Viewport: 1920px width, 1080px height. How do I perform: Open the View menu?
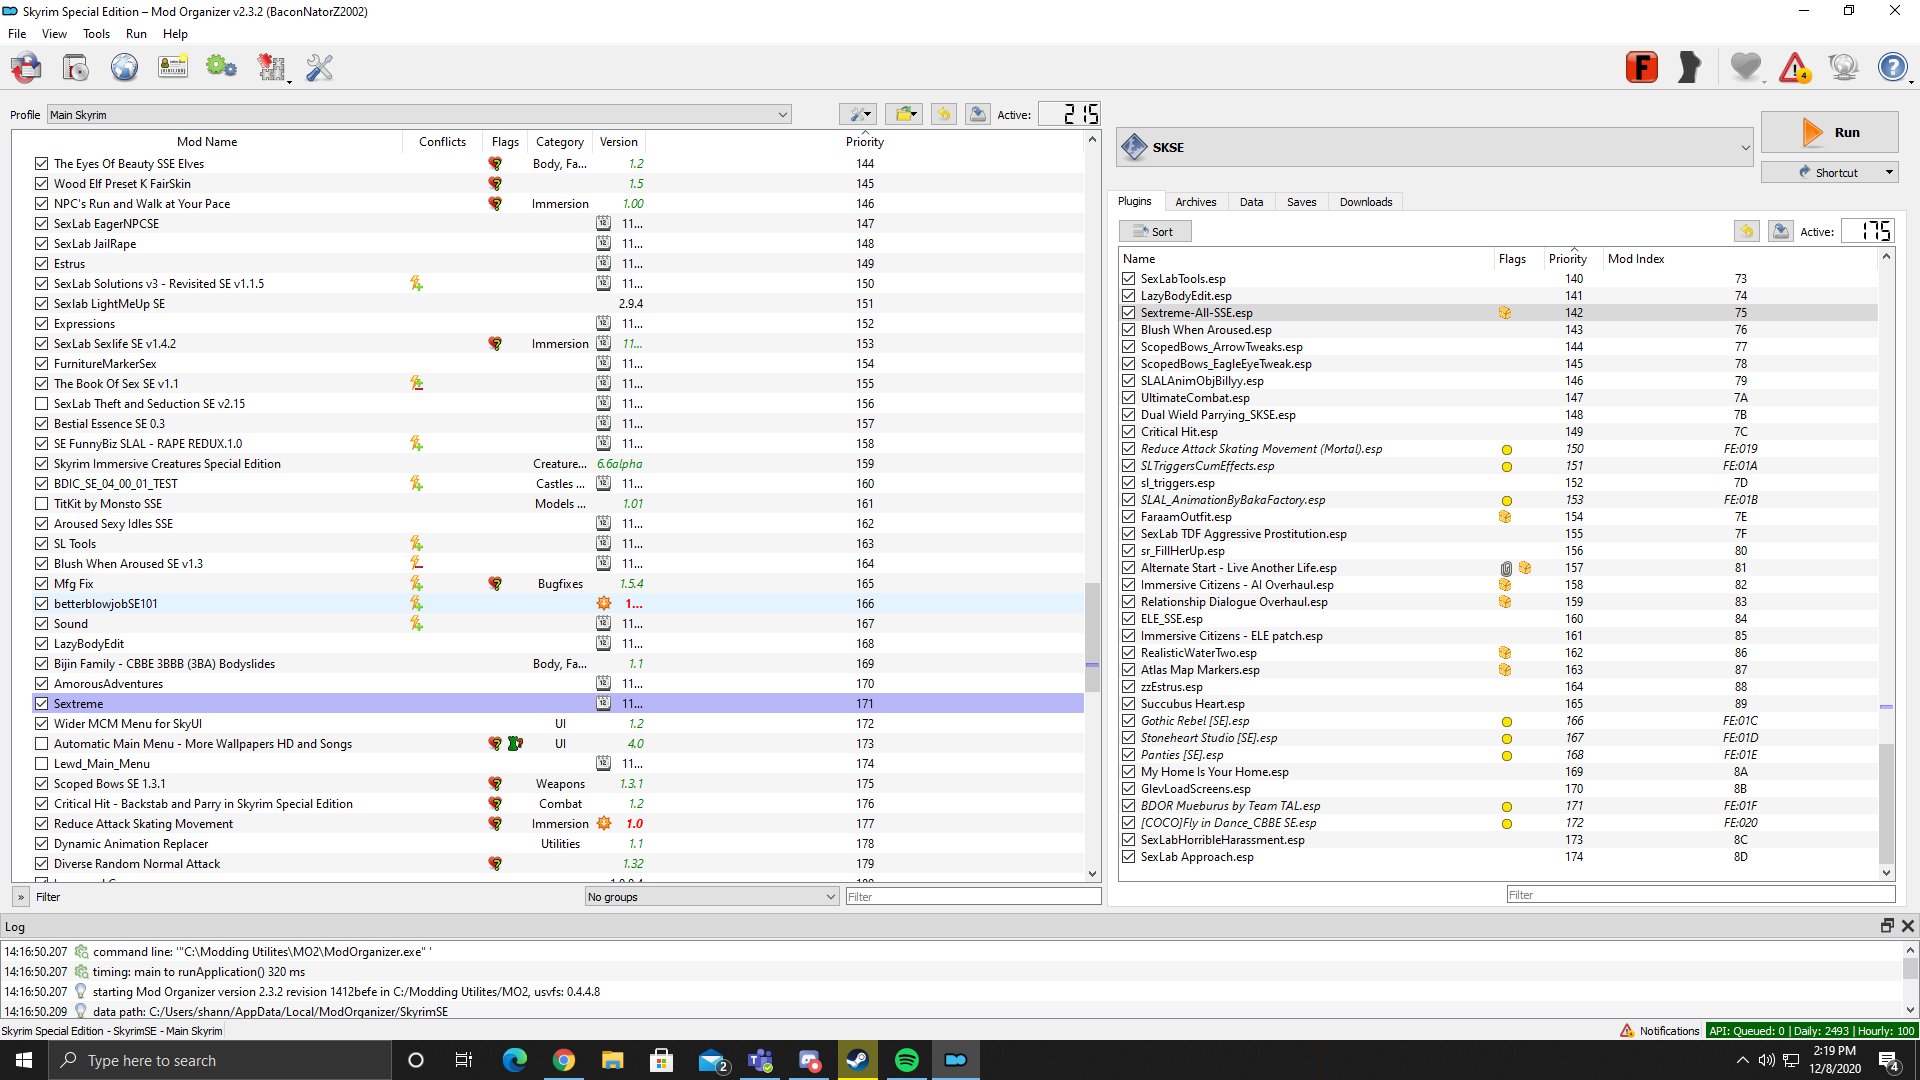point(54,34)
